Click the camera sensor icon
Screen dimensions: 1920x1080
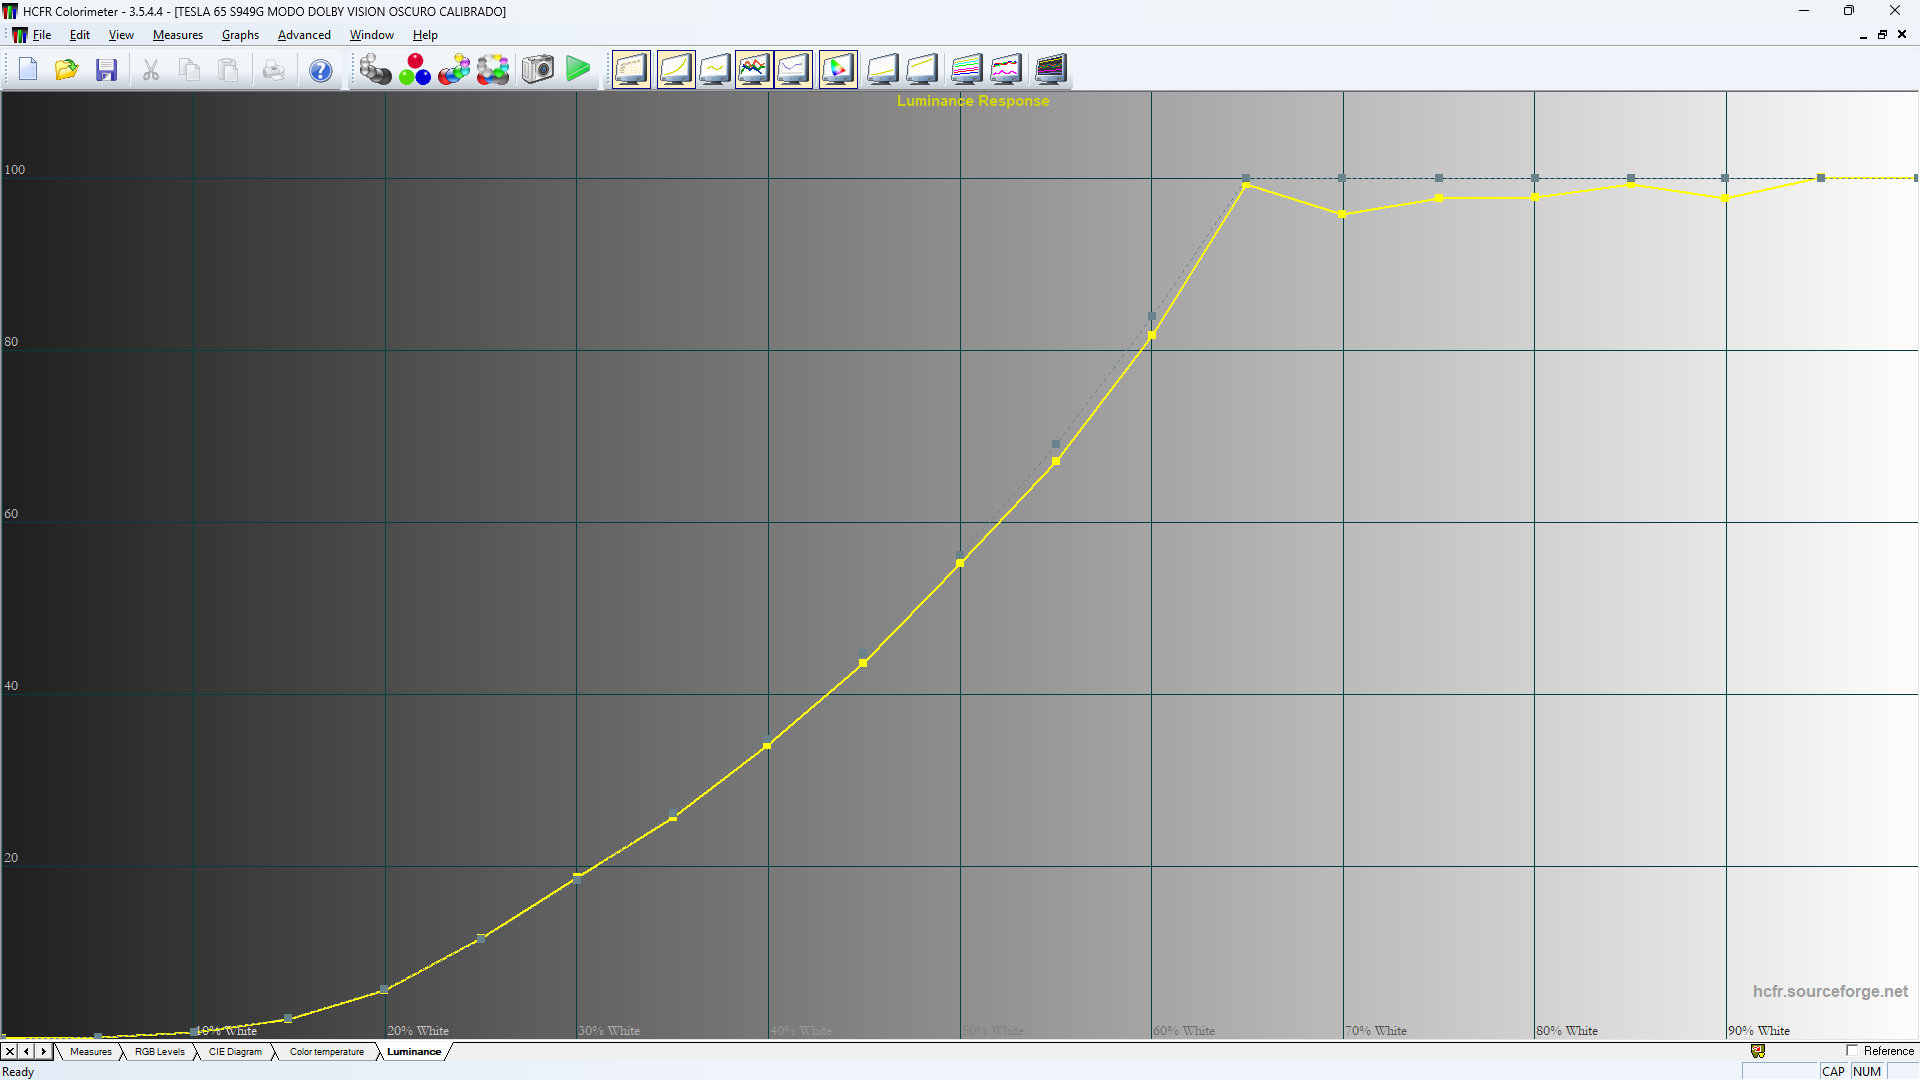(537, 70)
